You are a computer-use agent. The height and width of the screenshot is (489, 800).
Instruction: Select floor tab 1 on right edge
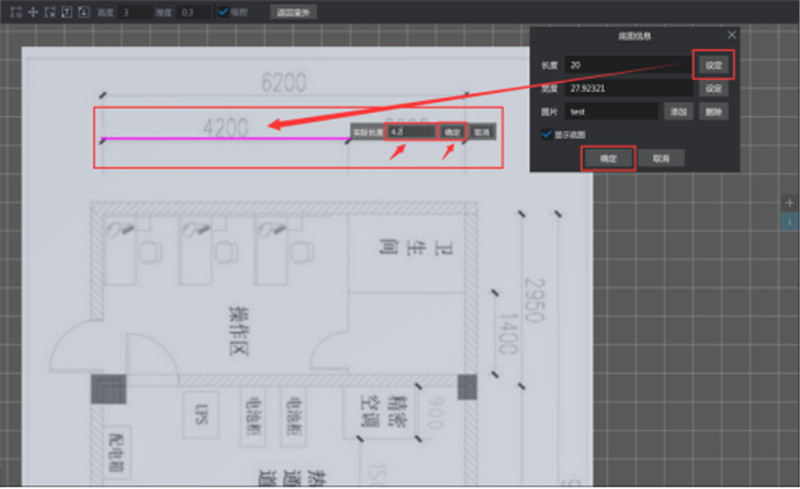(x=789, y=220)
